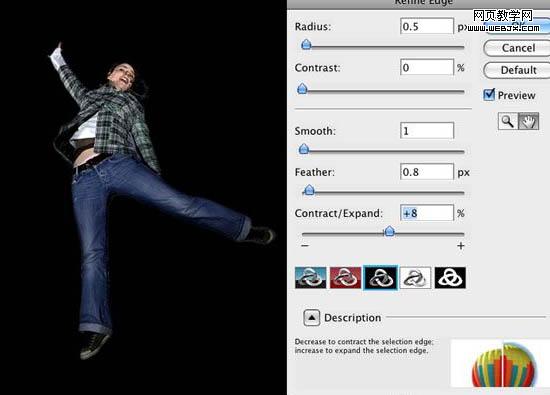This screenshot has width=550, height=395.
Task: Choose the Quick Mask red preview icon
Action: pos(346,277)
